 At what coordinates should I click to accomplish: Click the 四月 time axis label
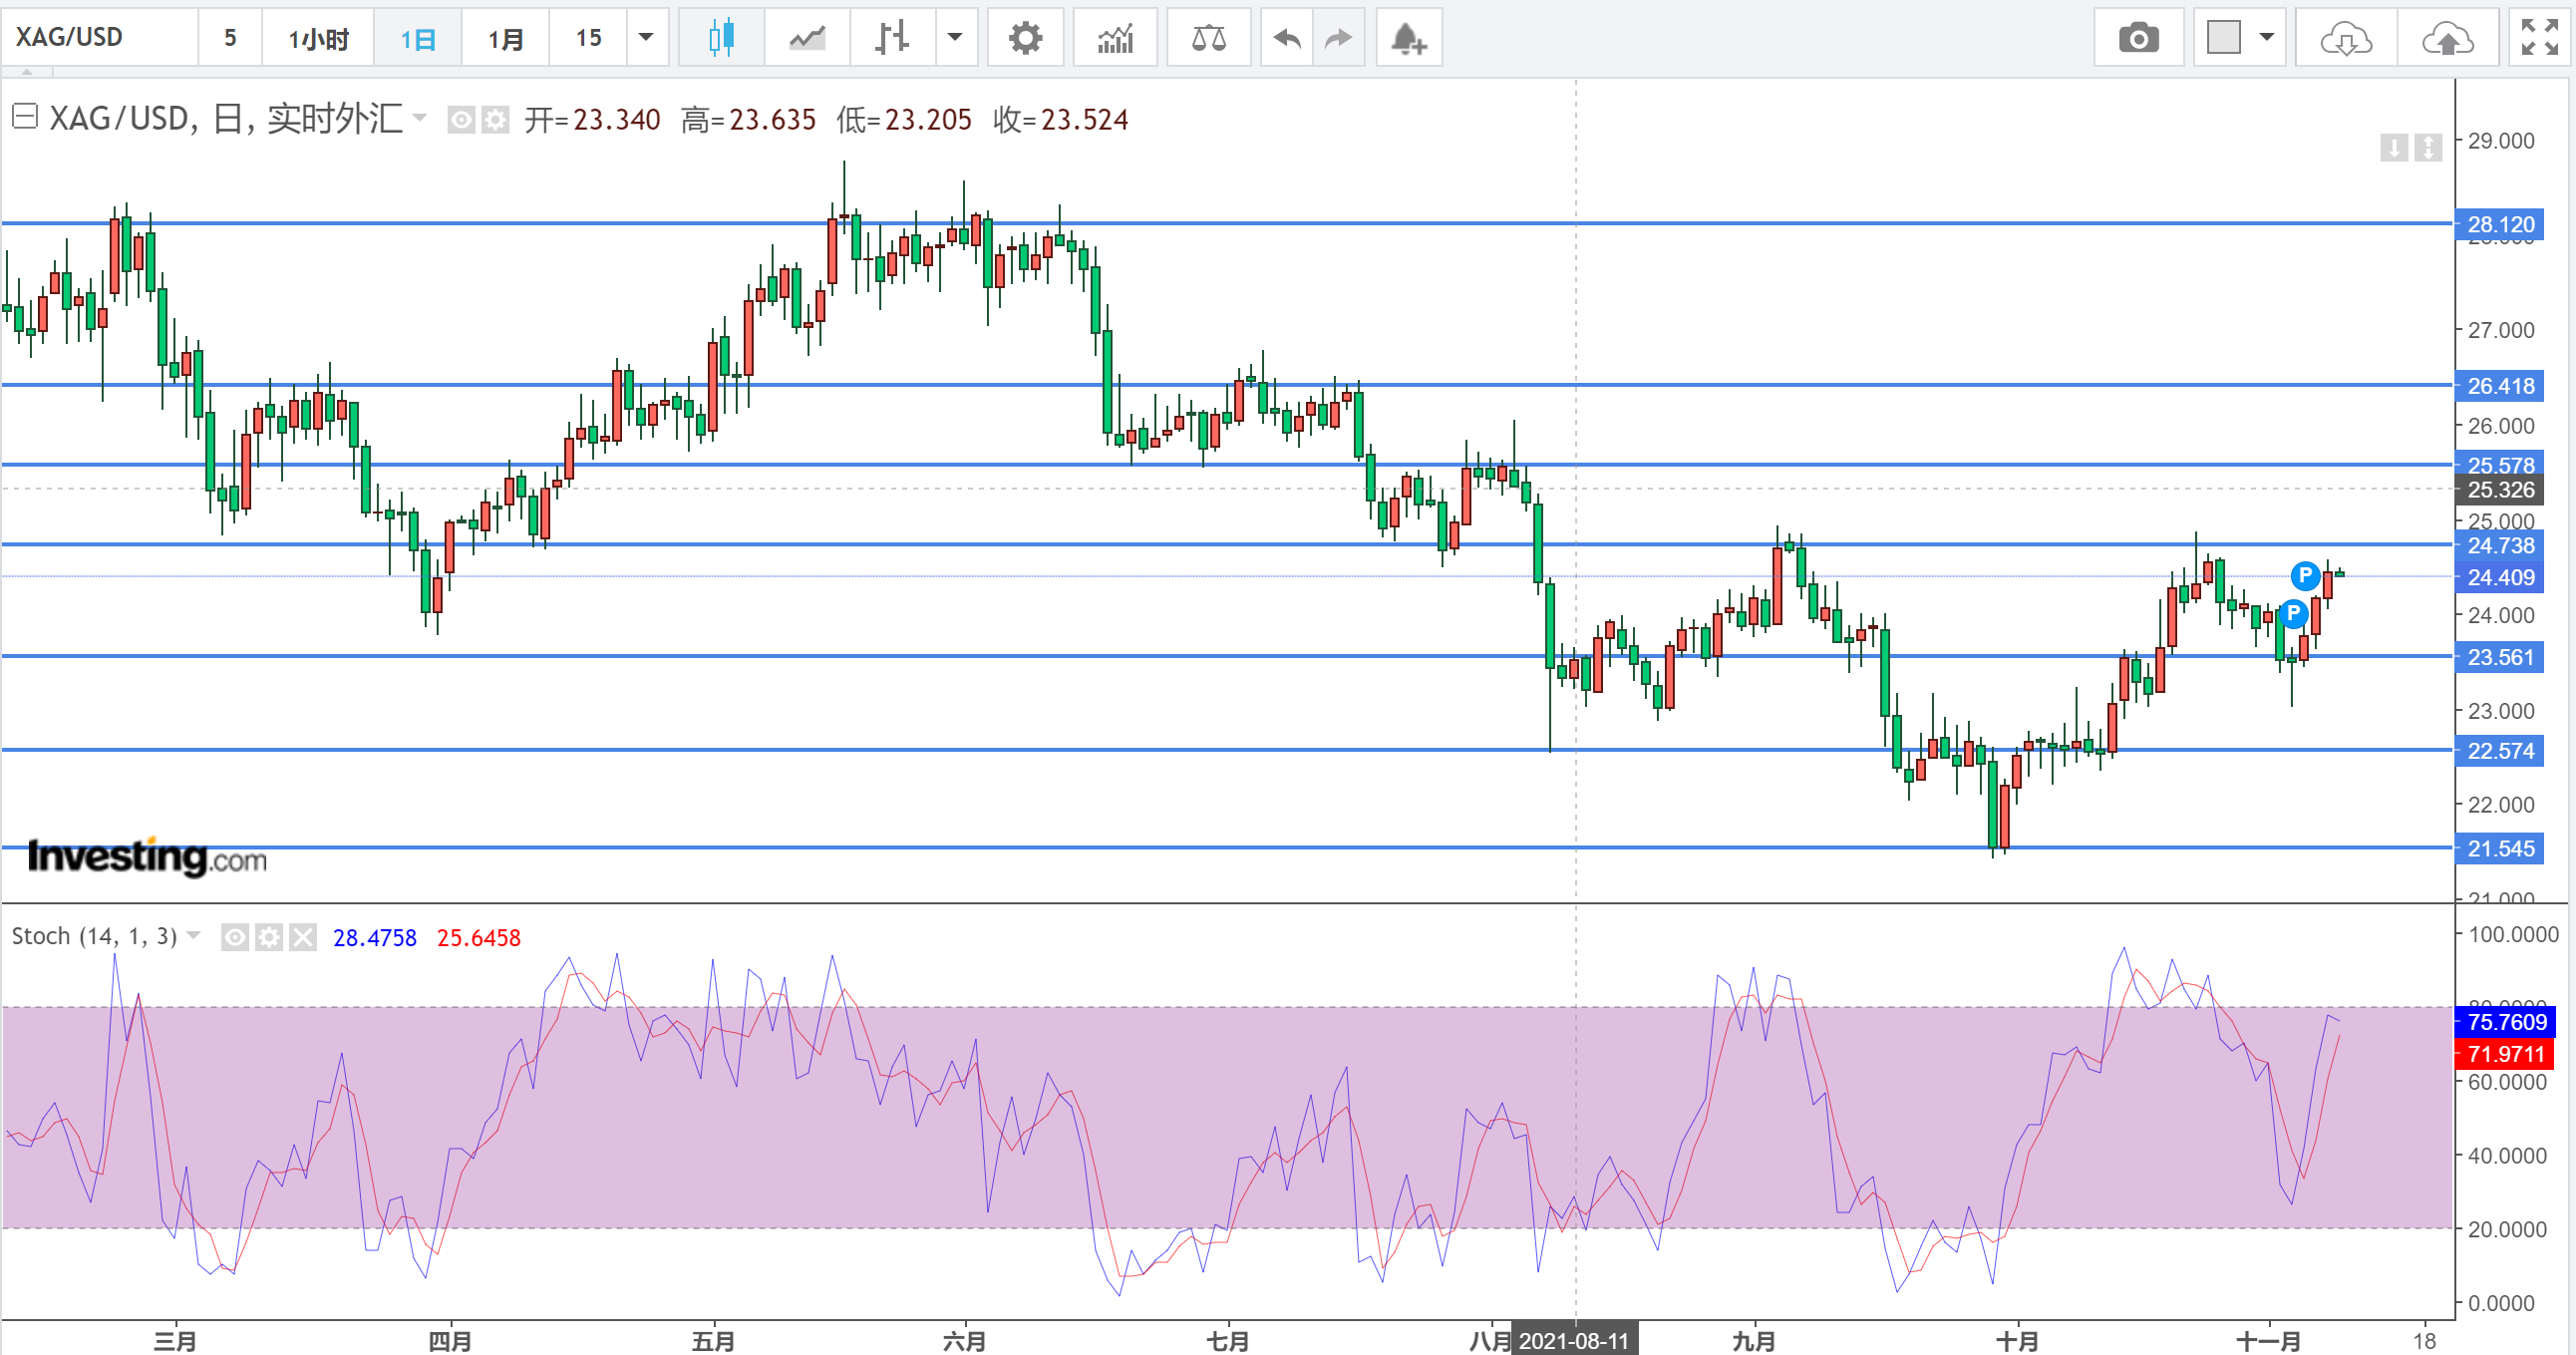tap(450, 1340)
